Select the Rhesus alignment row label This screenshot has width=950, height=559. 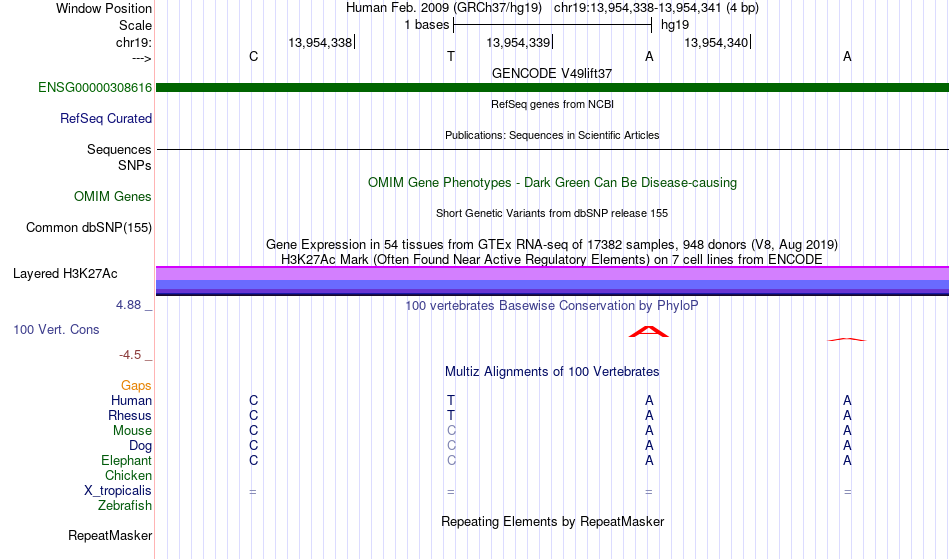click(130, 415)
